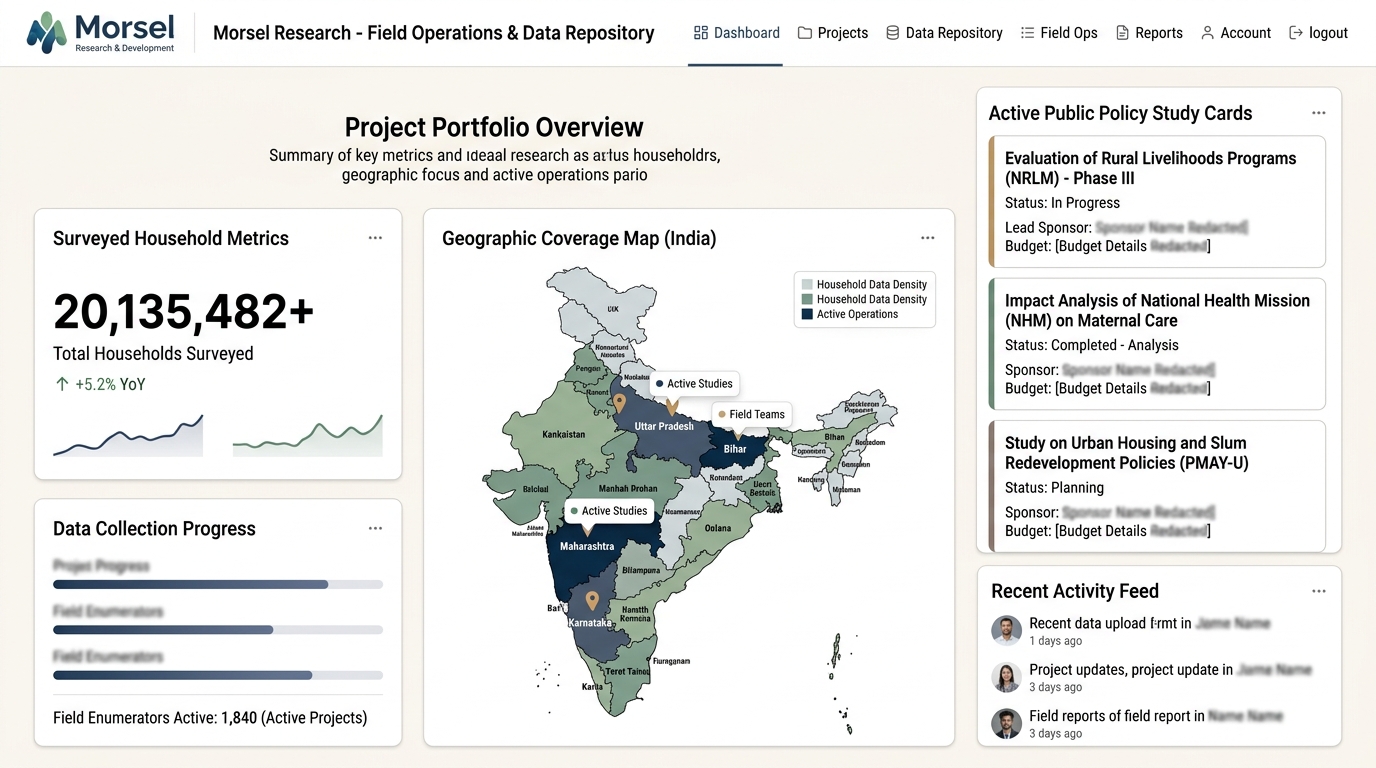Click avatar beside Project updates entry
Viewport: 1376px width, 768px height.
[1006, 677]
